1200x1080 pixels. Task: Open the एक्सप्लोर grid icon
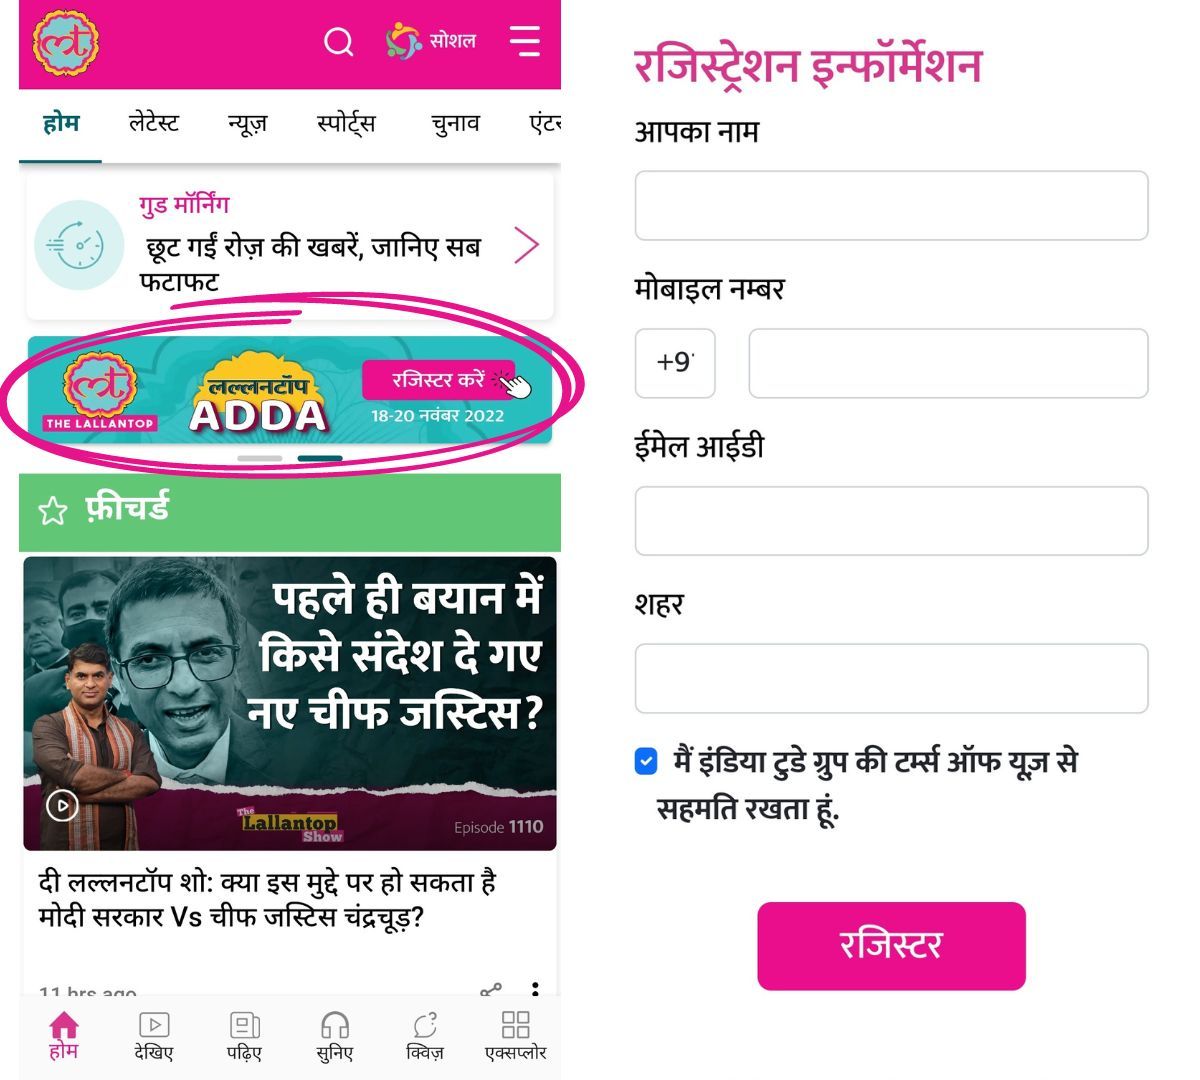pyautogui.click(x=515, y=1025)
